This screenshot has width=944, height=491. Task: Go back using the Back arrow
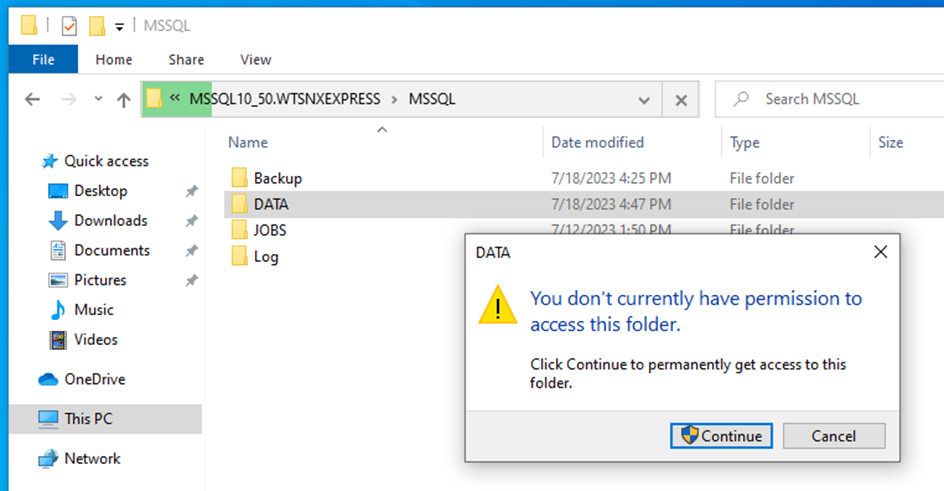tap(32, 99)
